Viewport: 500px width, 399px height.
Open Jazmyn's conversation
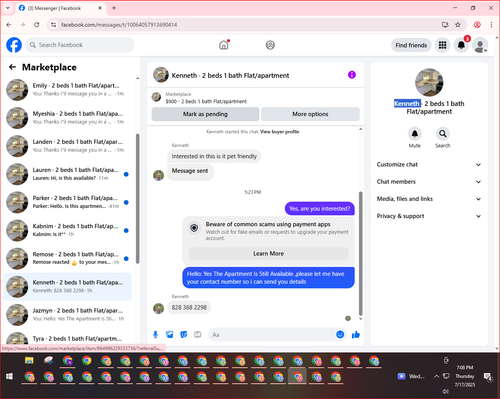[68, 314]
